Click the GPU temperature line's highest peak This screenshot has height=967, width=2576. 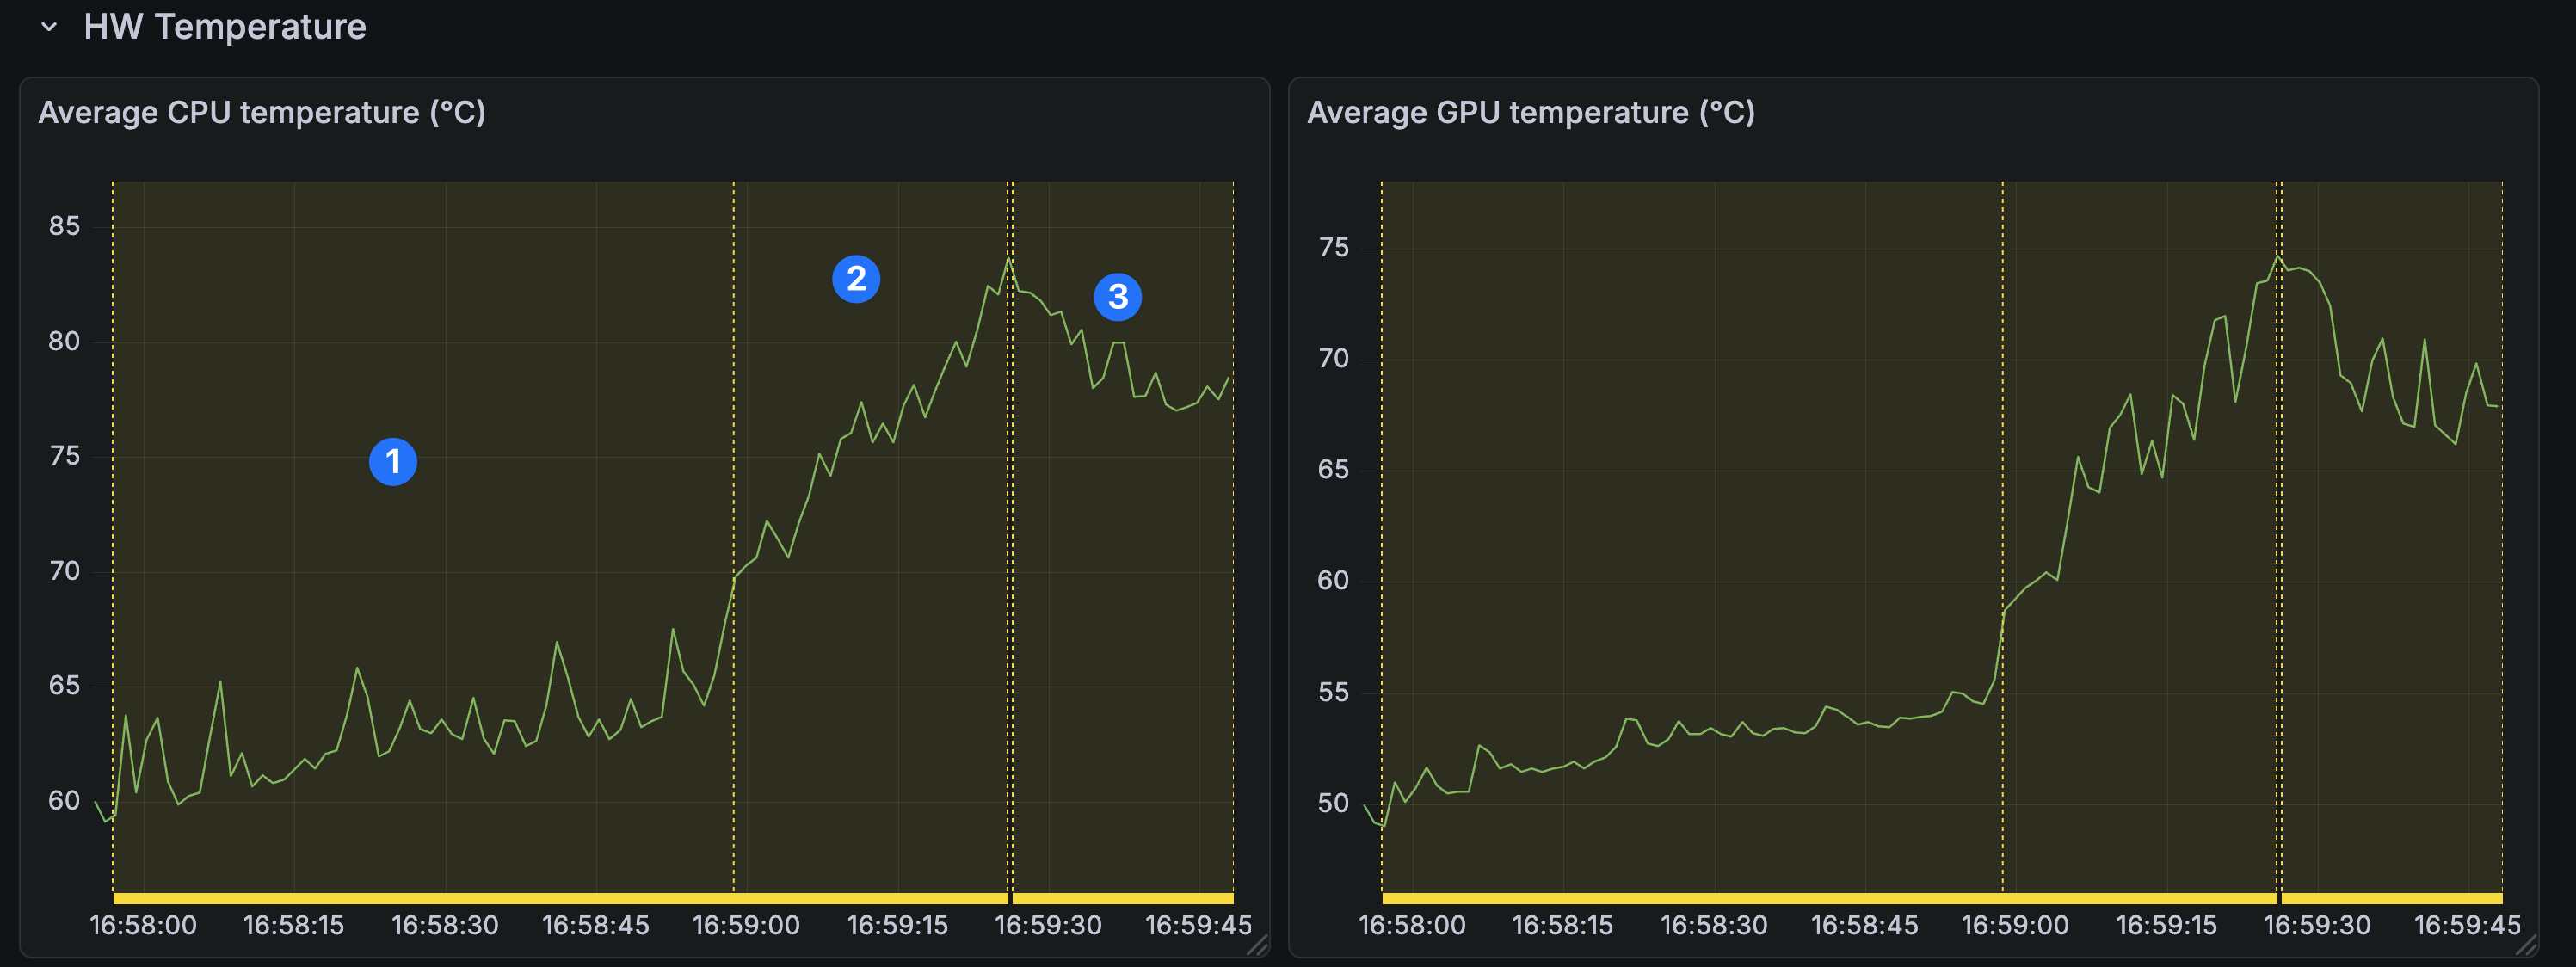click(2278, 257)
